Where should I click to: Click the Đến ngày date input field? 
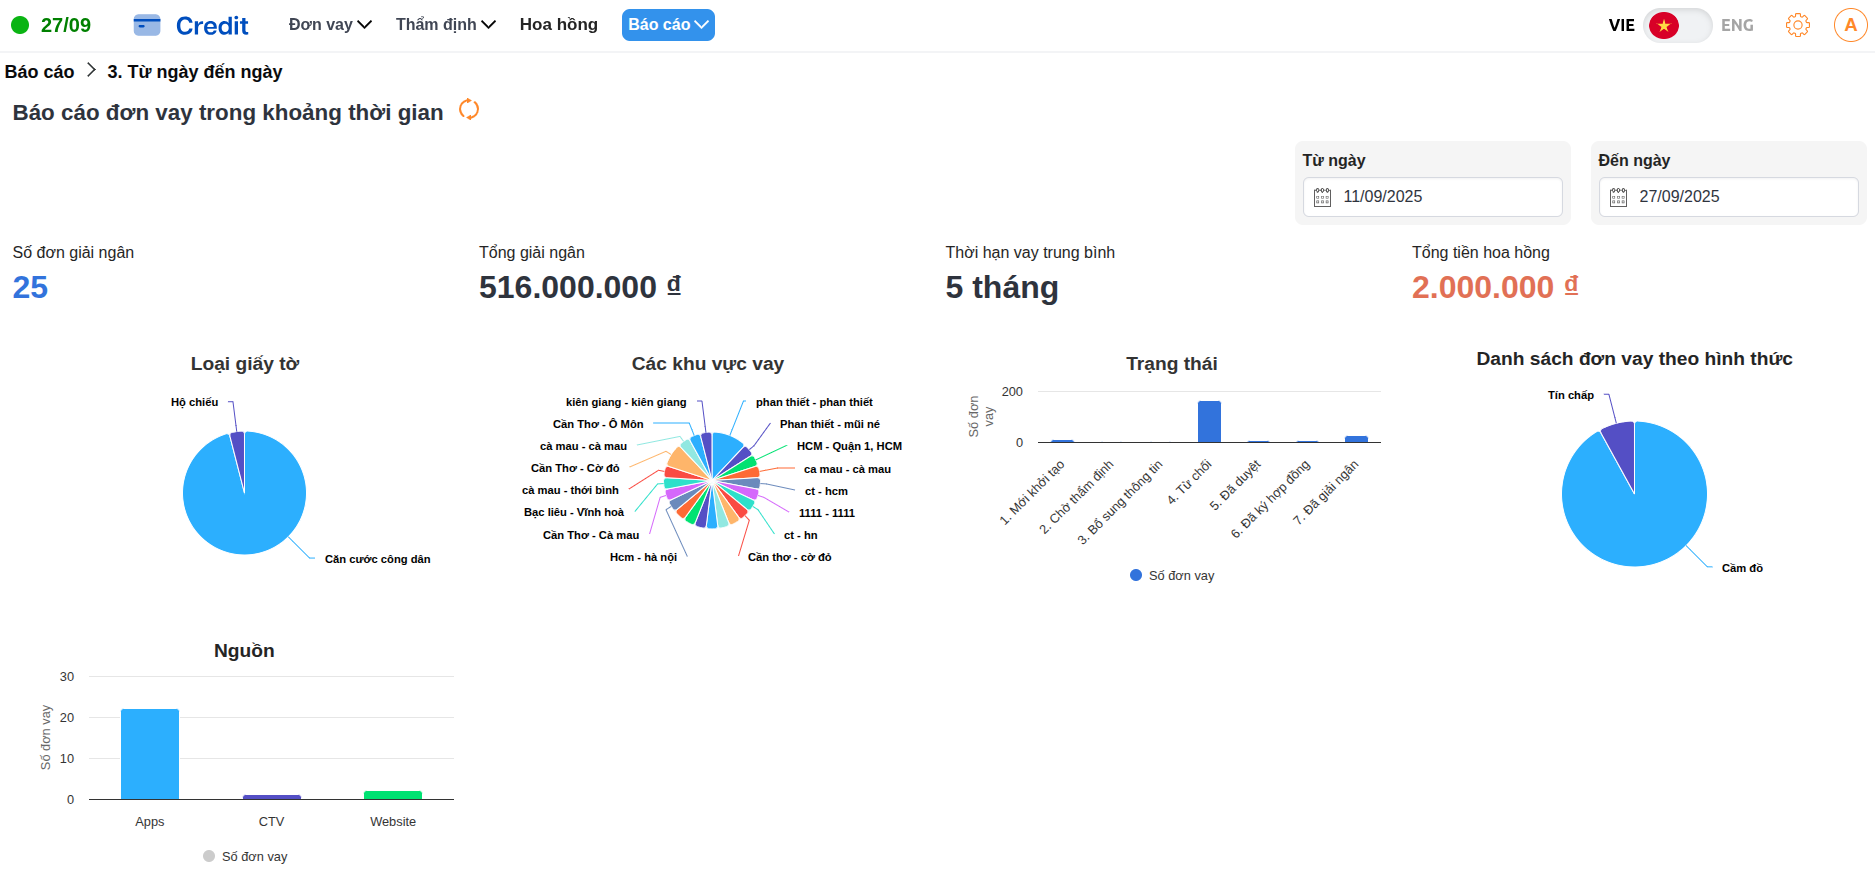click(x=1740, y=197)
